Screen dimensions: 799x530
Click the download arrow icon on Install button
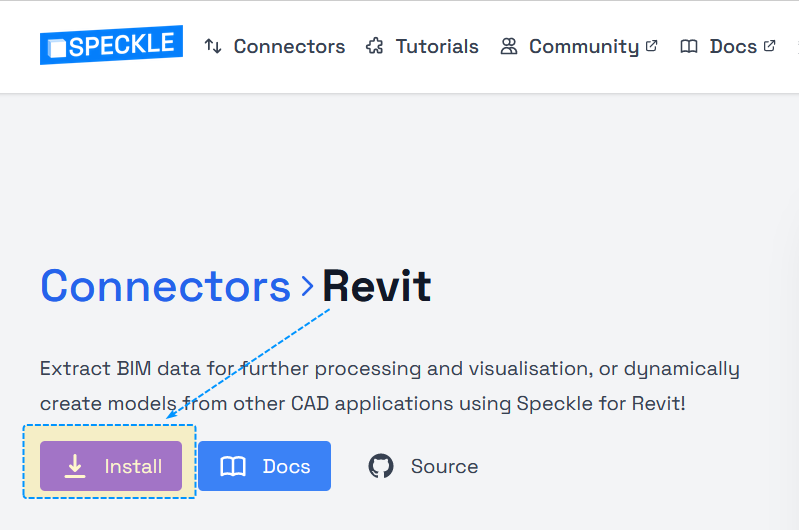click(75, 466)
